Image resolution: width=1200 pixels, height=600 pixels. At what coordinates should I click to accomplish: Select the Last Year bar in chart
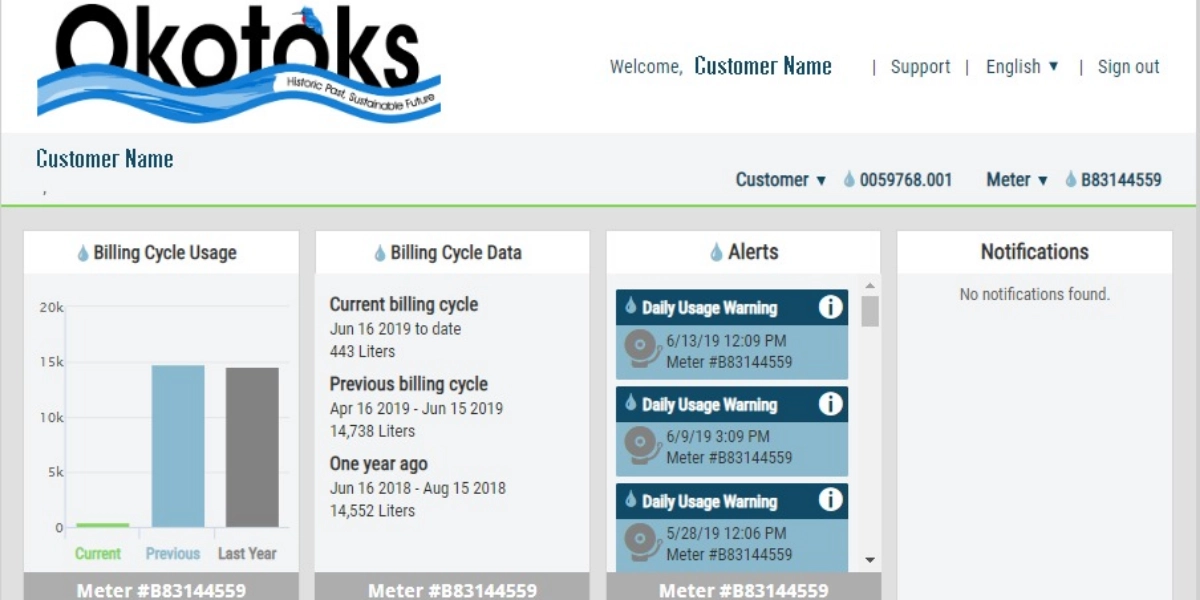point(252,447)
